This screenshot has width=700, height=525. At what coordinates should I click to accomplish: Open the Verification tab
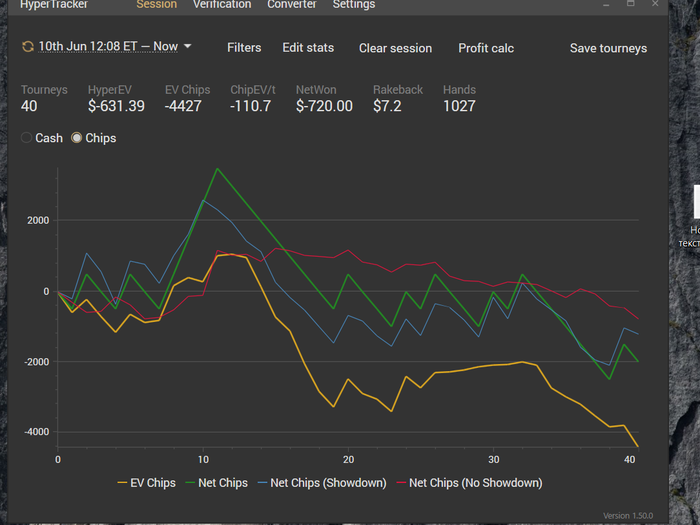point(222,4)
